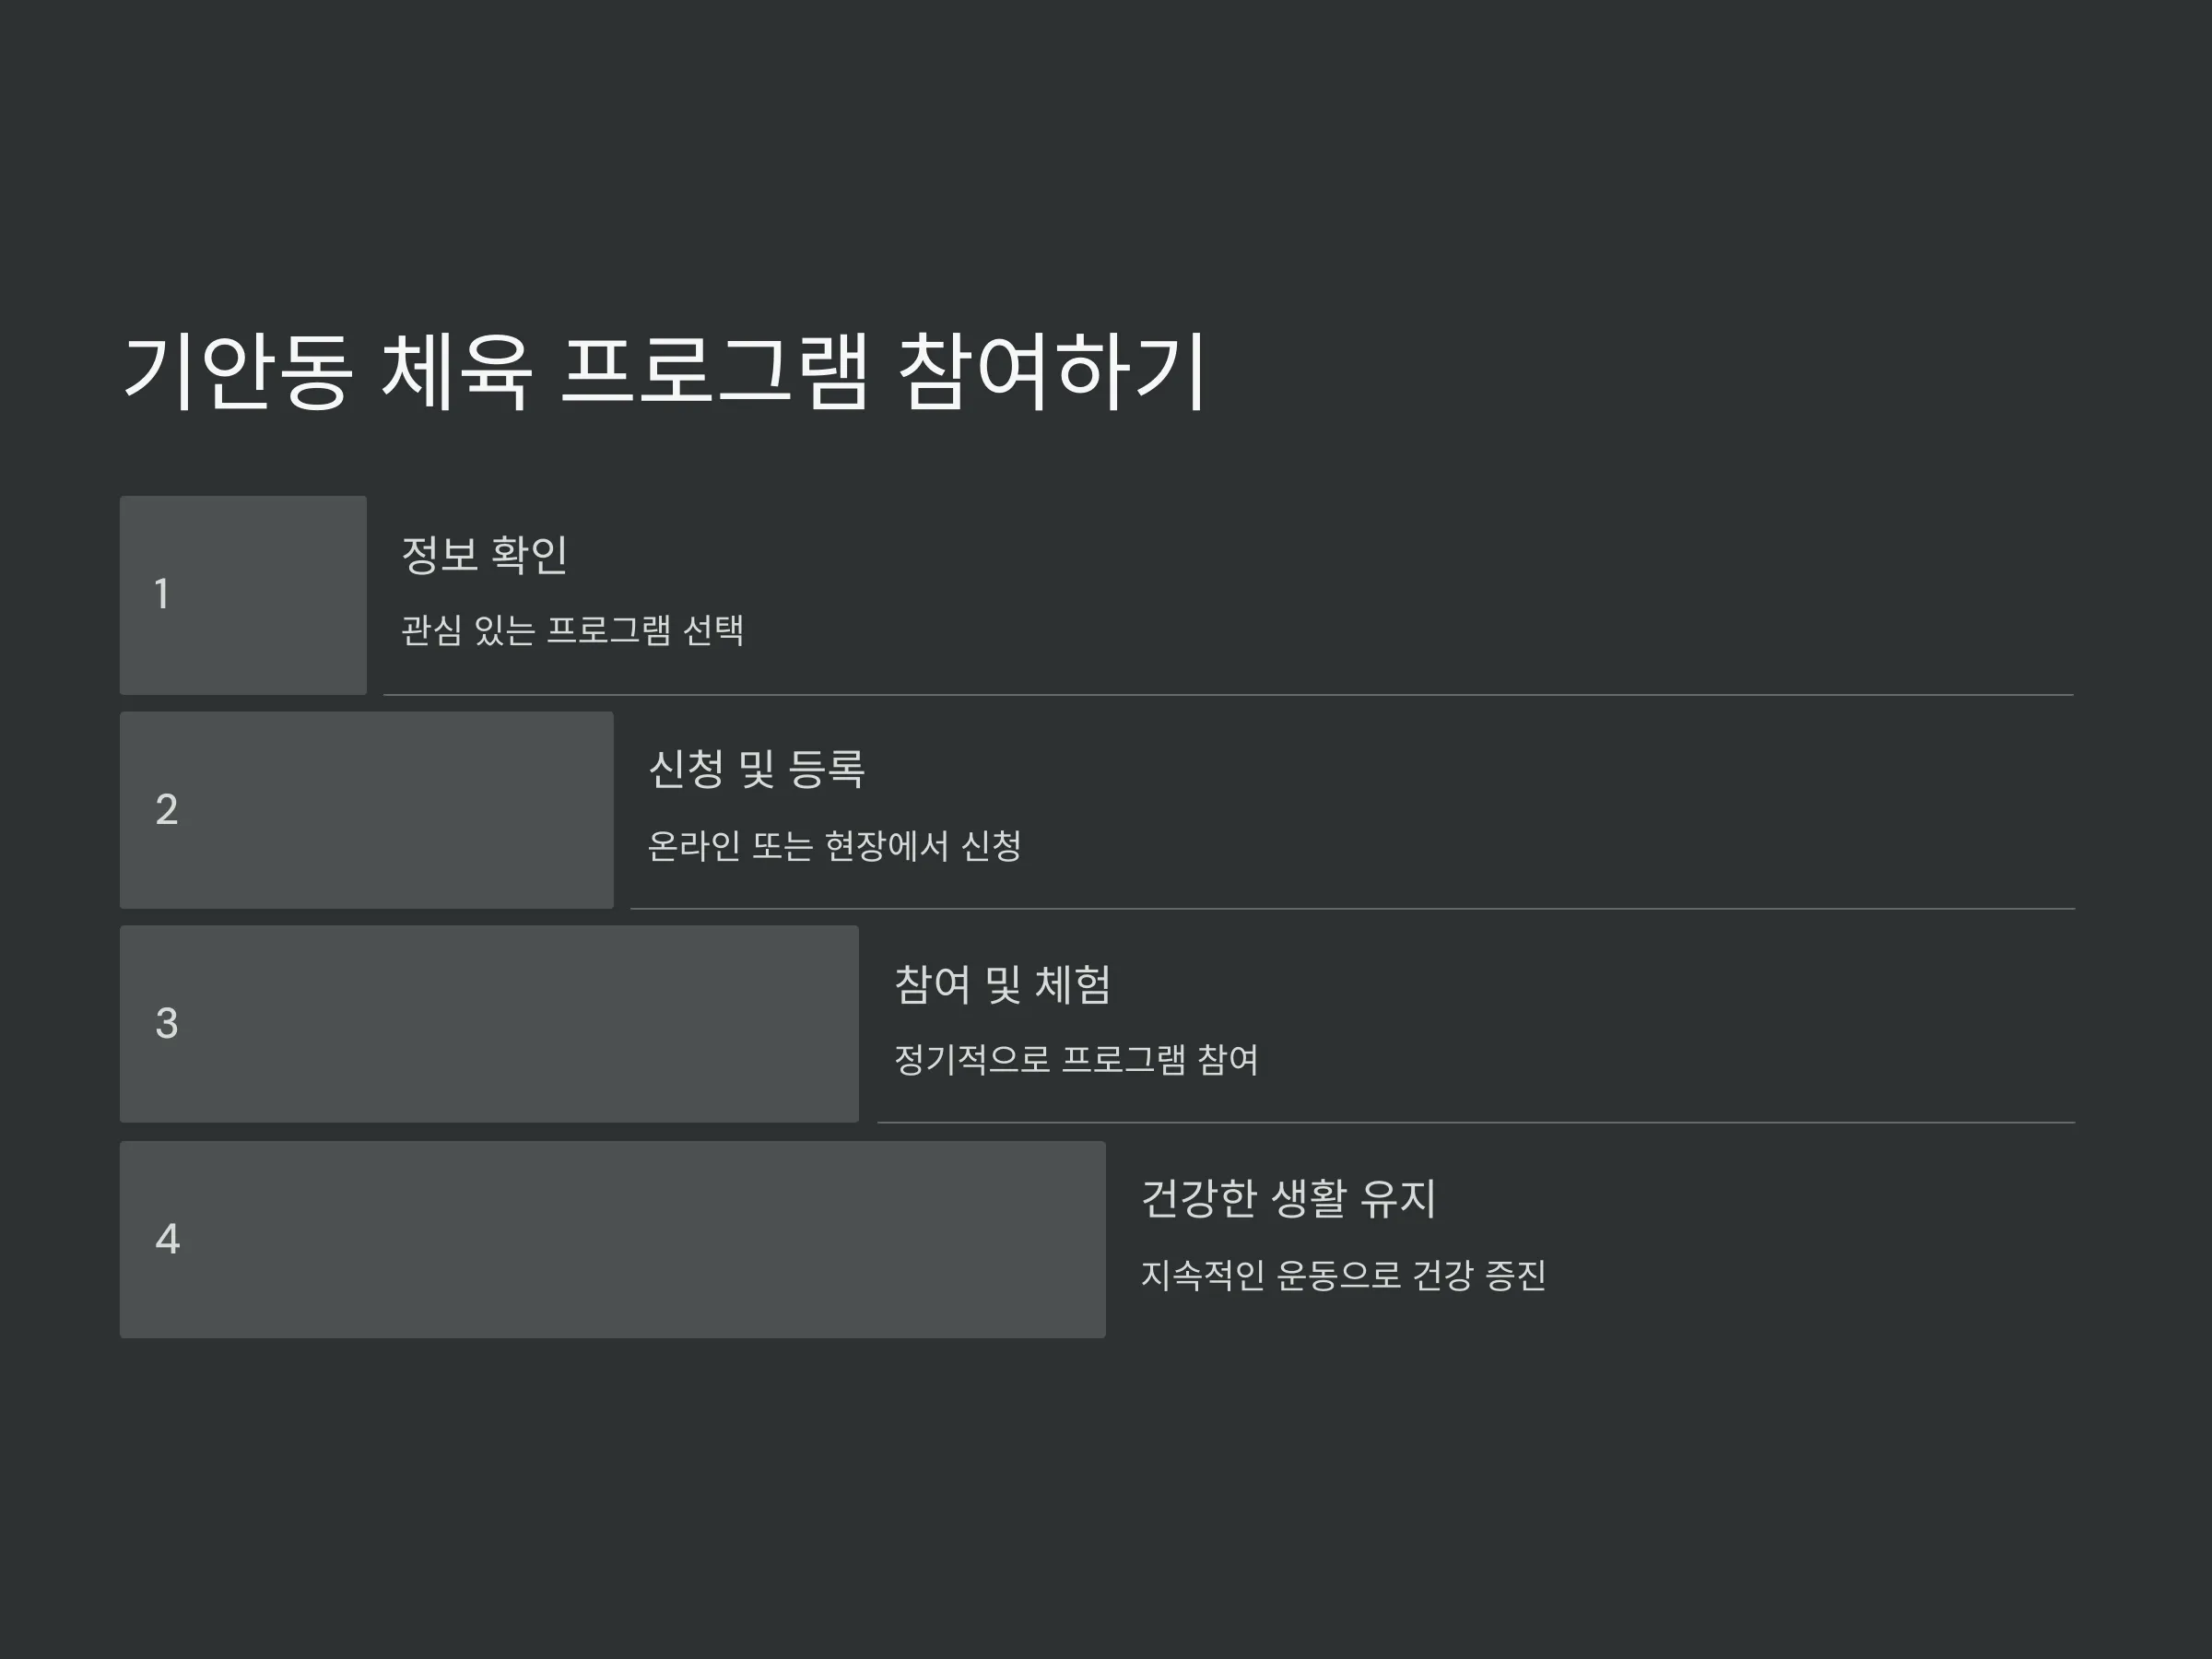
Task: Select text 지속적인 운동으로 건강 증진
Action: pyautogui.click(x=1344, y=1275)
